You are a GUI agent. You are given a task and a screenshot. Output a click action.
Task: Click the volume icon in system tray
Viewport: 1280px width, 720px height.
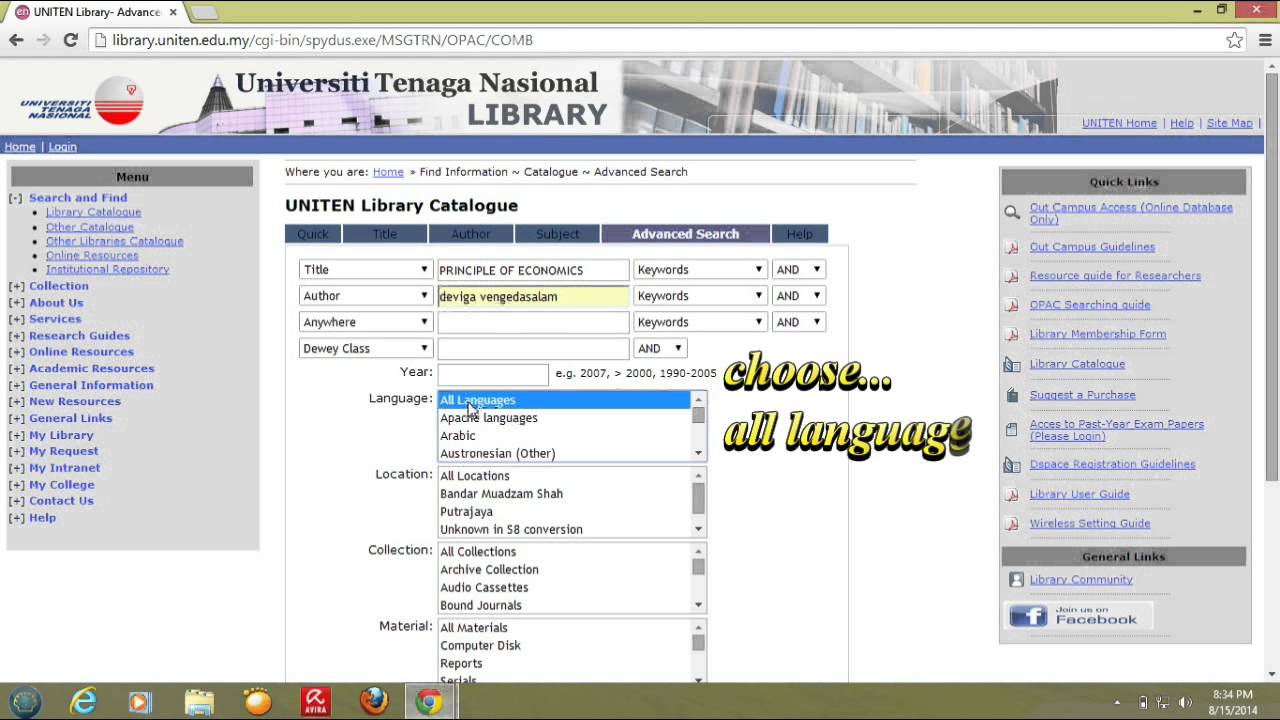coord(1186,702)
